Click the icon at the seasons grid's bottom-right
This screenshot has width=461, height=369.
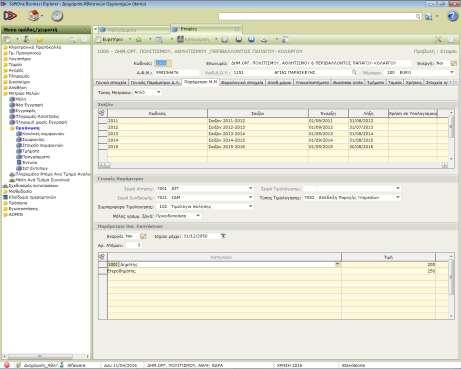[444, 165]
